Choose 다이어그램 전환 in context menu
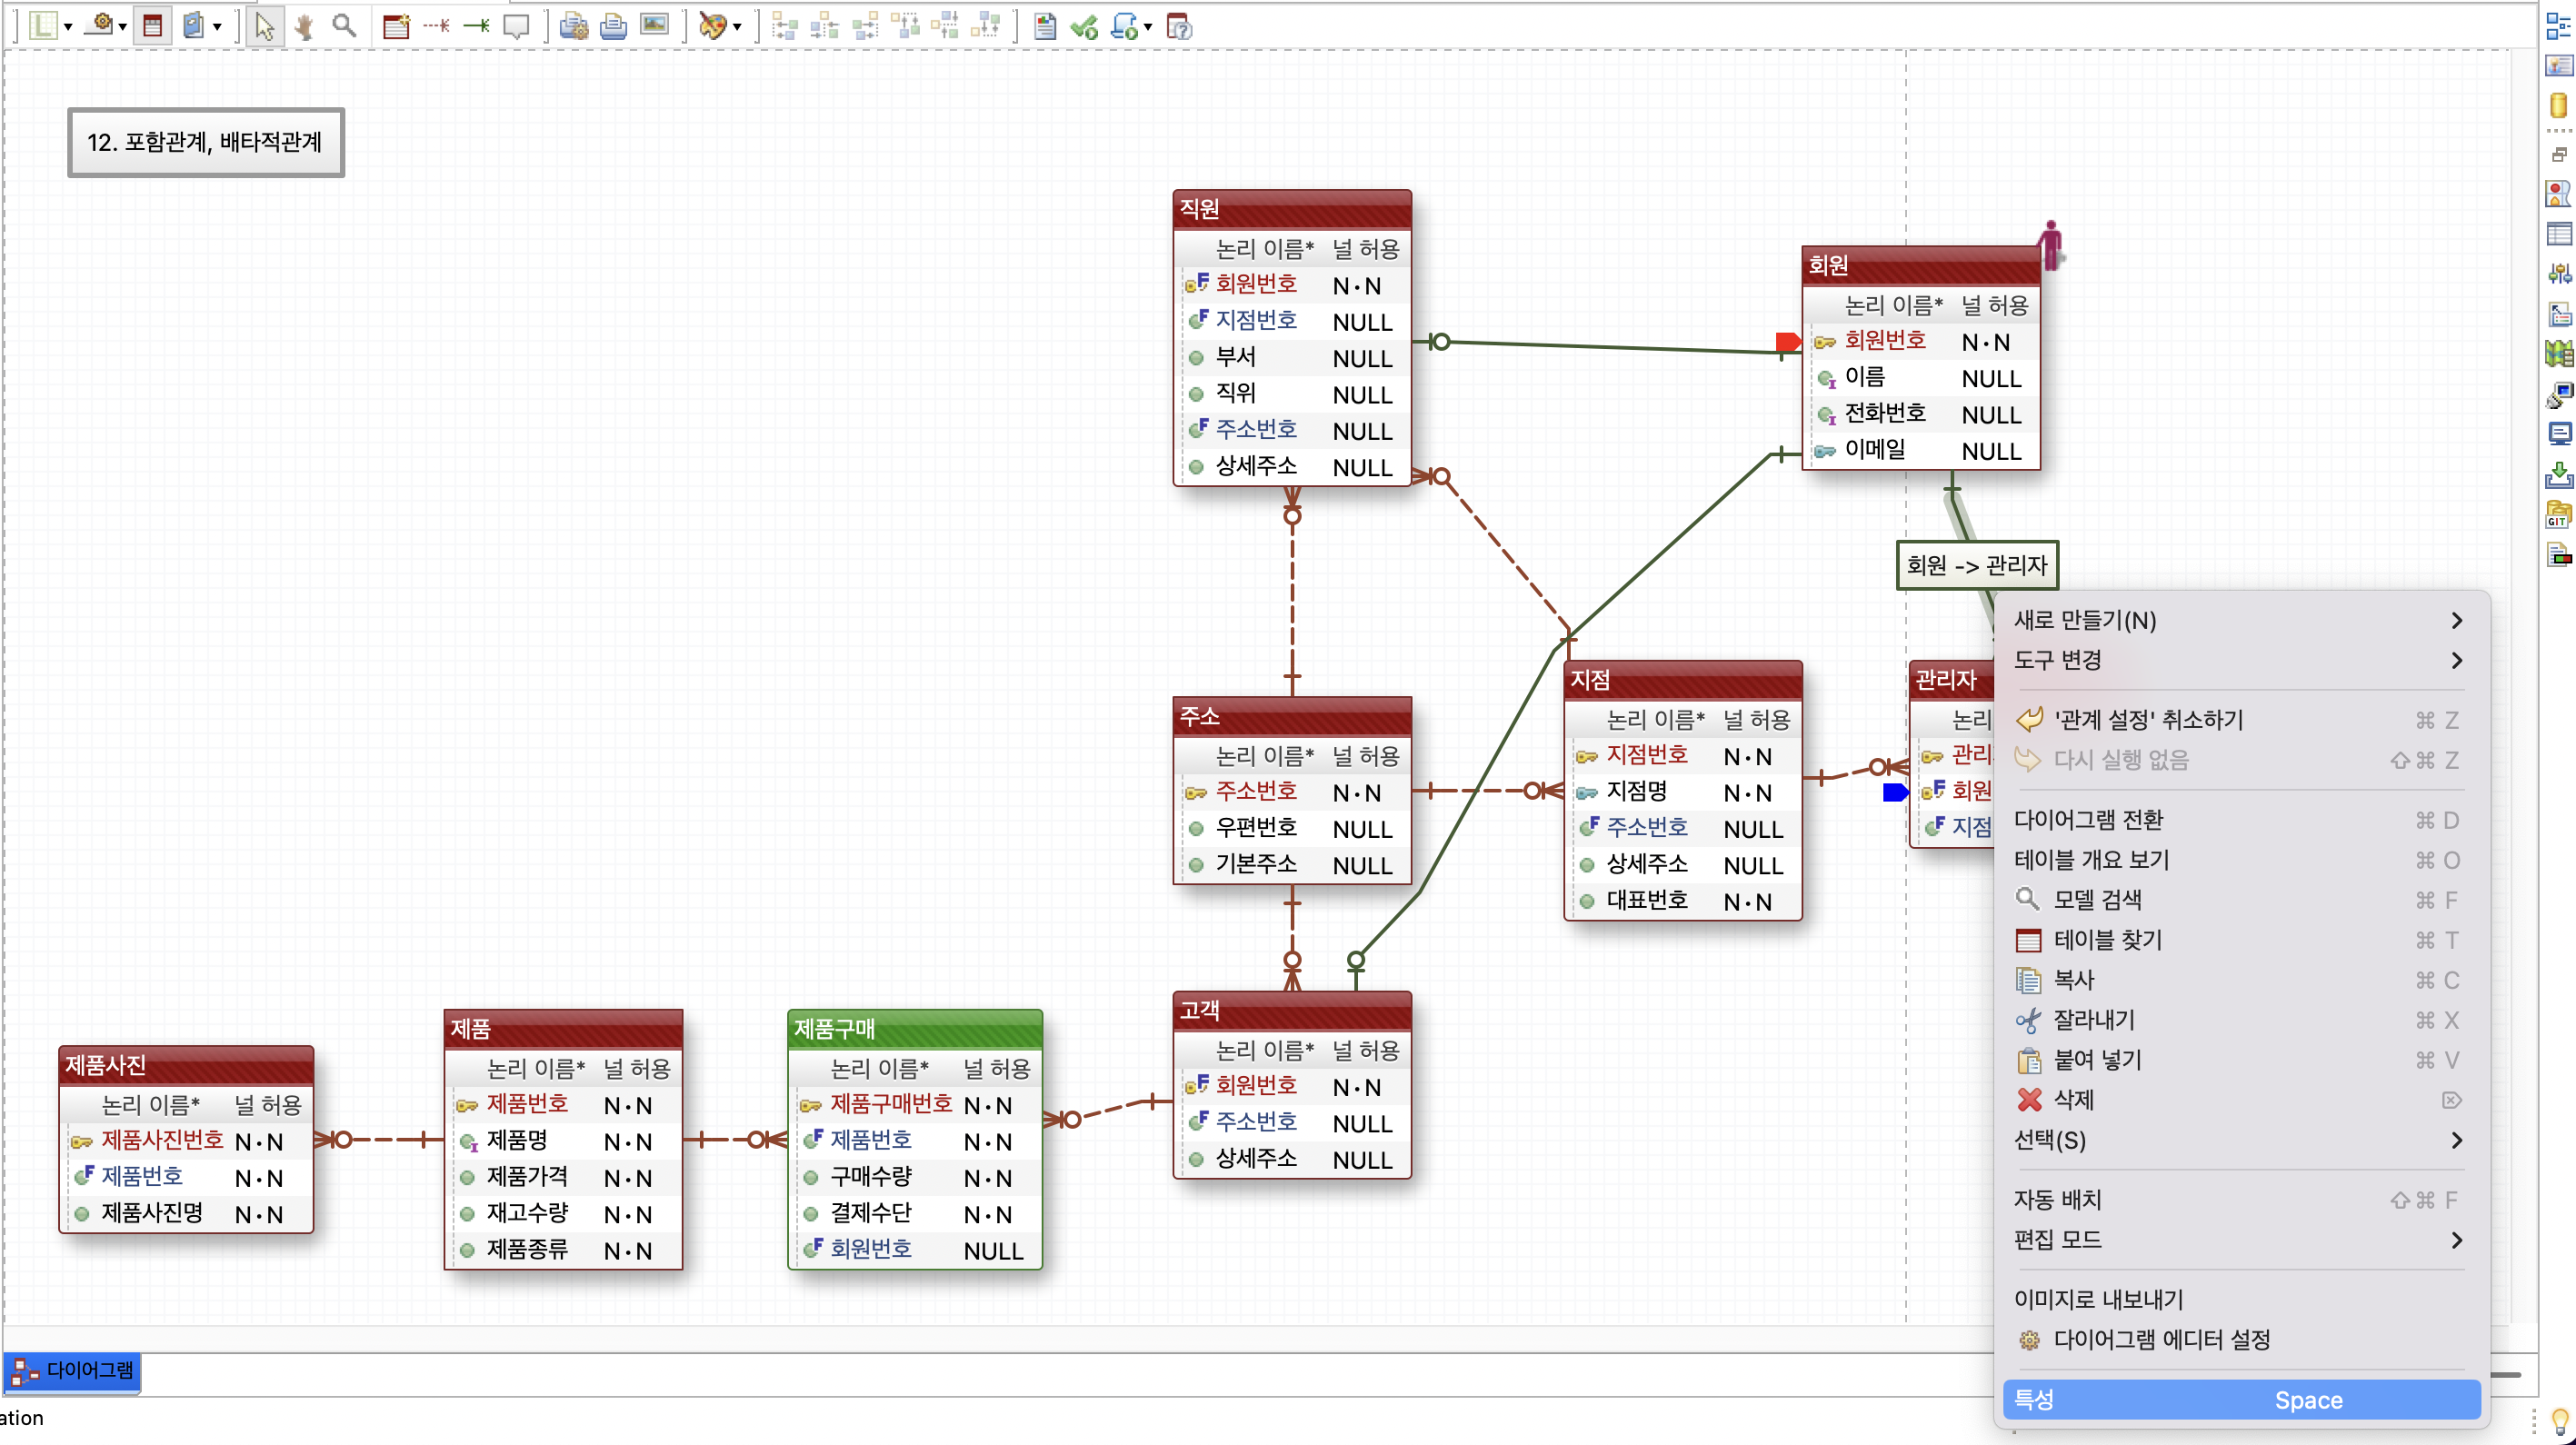 click(2241, 820)
